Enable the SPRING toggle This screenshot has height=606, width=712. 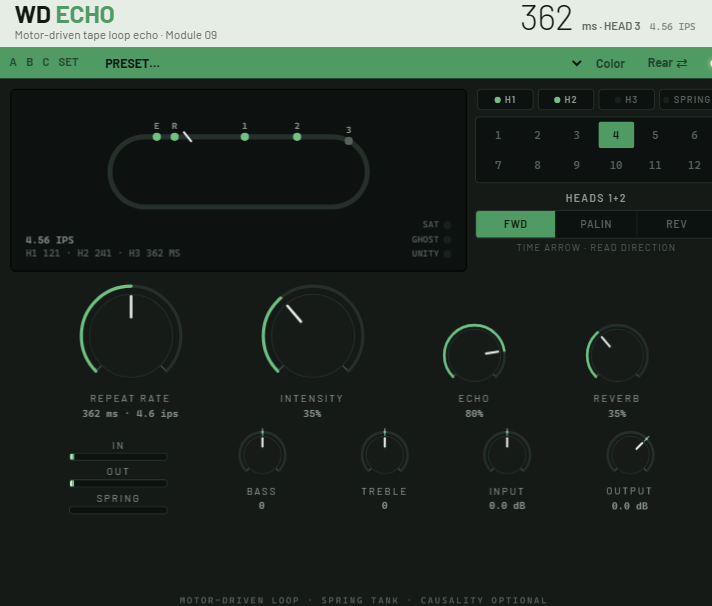[x=686, y=99]
